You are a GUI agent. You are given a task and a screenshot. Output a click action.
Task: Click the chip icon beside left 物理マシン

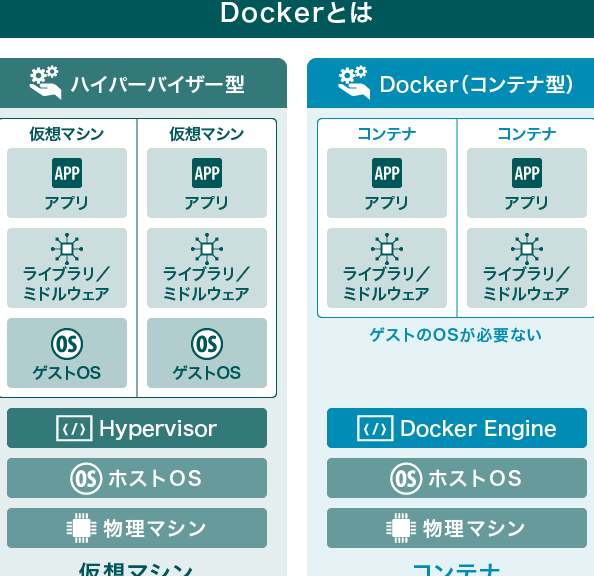point(81,528)
